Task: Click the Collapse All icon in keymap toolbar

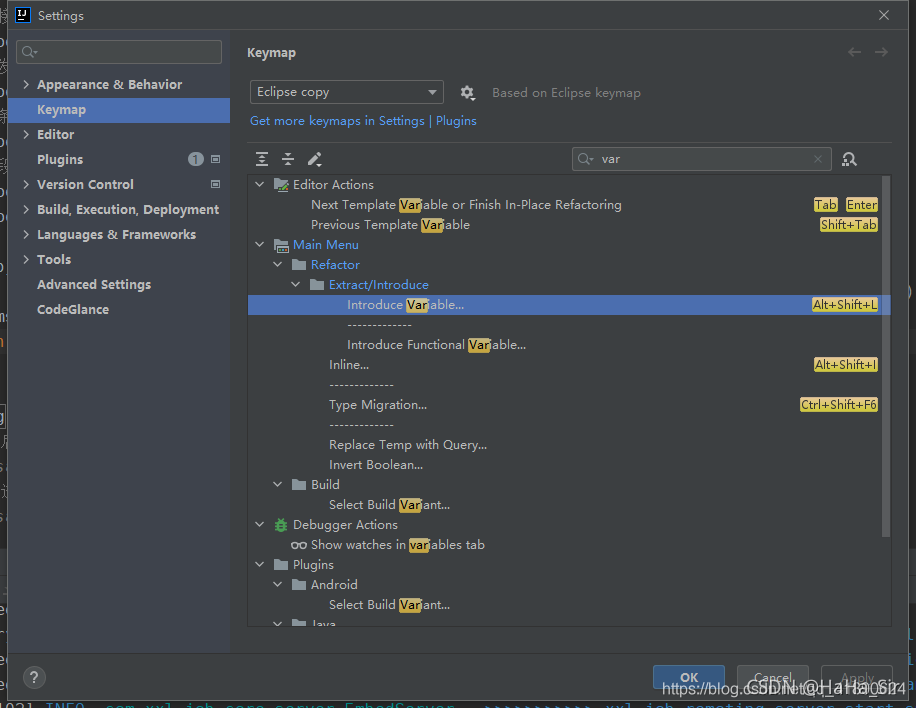Action: [288, 159]
